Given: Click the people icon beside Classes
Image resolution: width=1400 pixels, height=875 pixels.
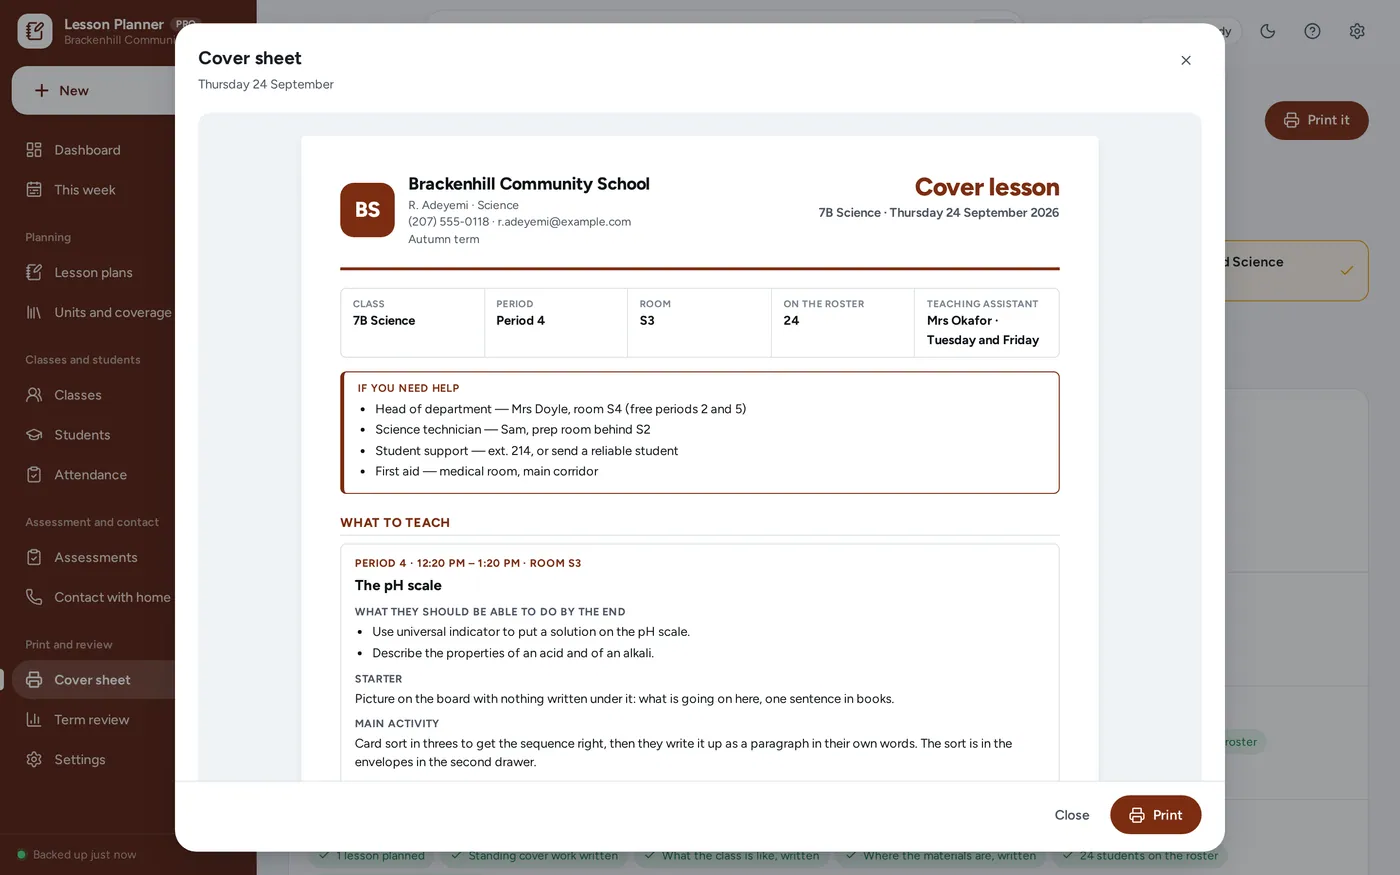Looking at the screenshot, I should coord(34,395).
